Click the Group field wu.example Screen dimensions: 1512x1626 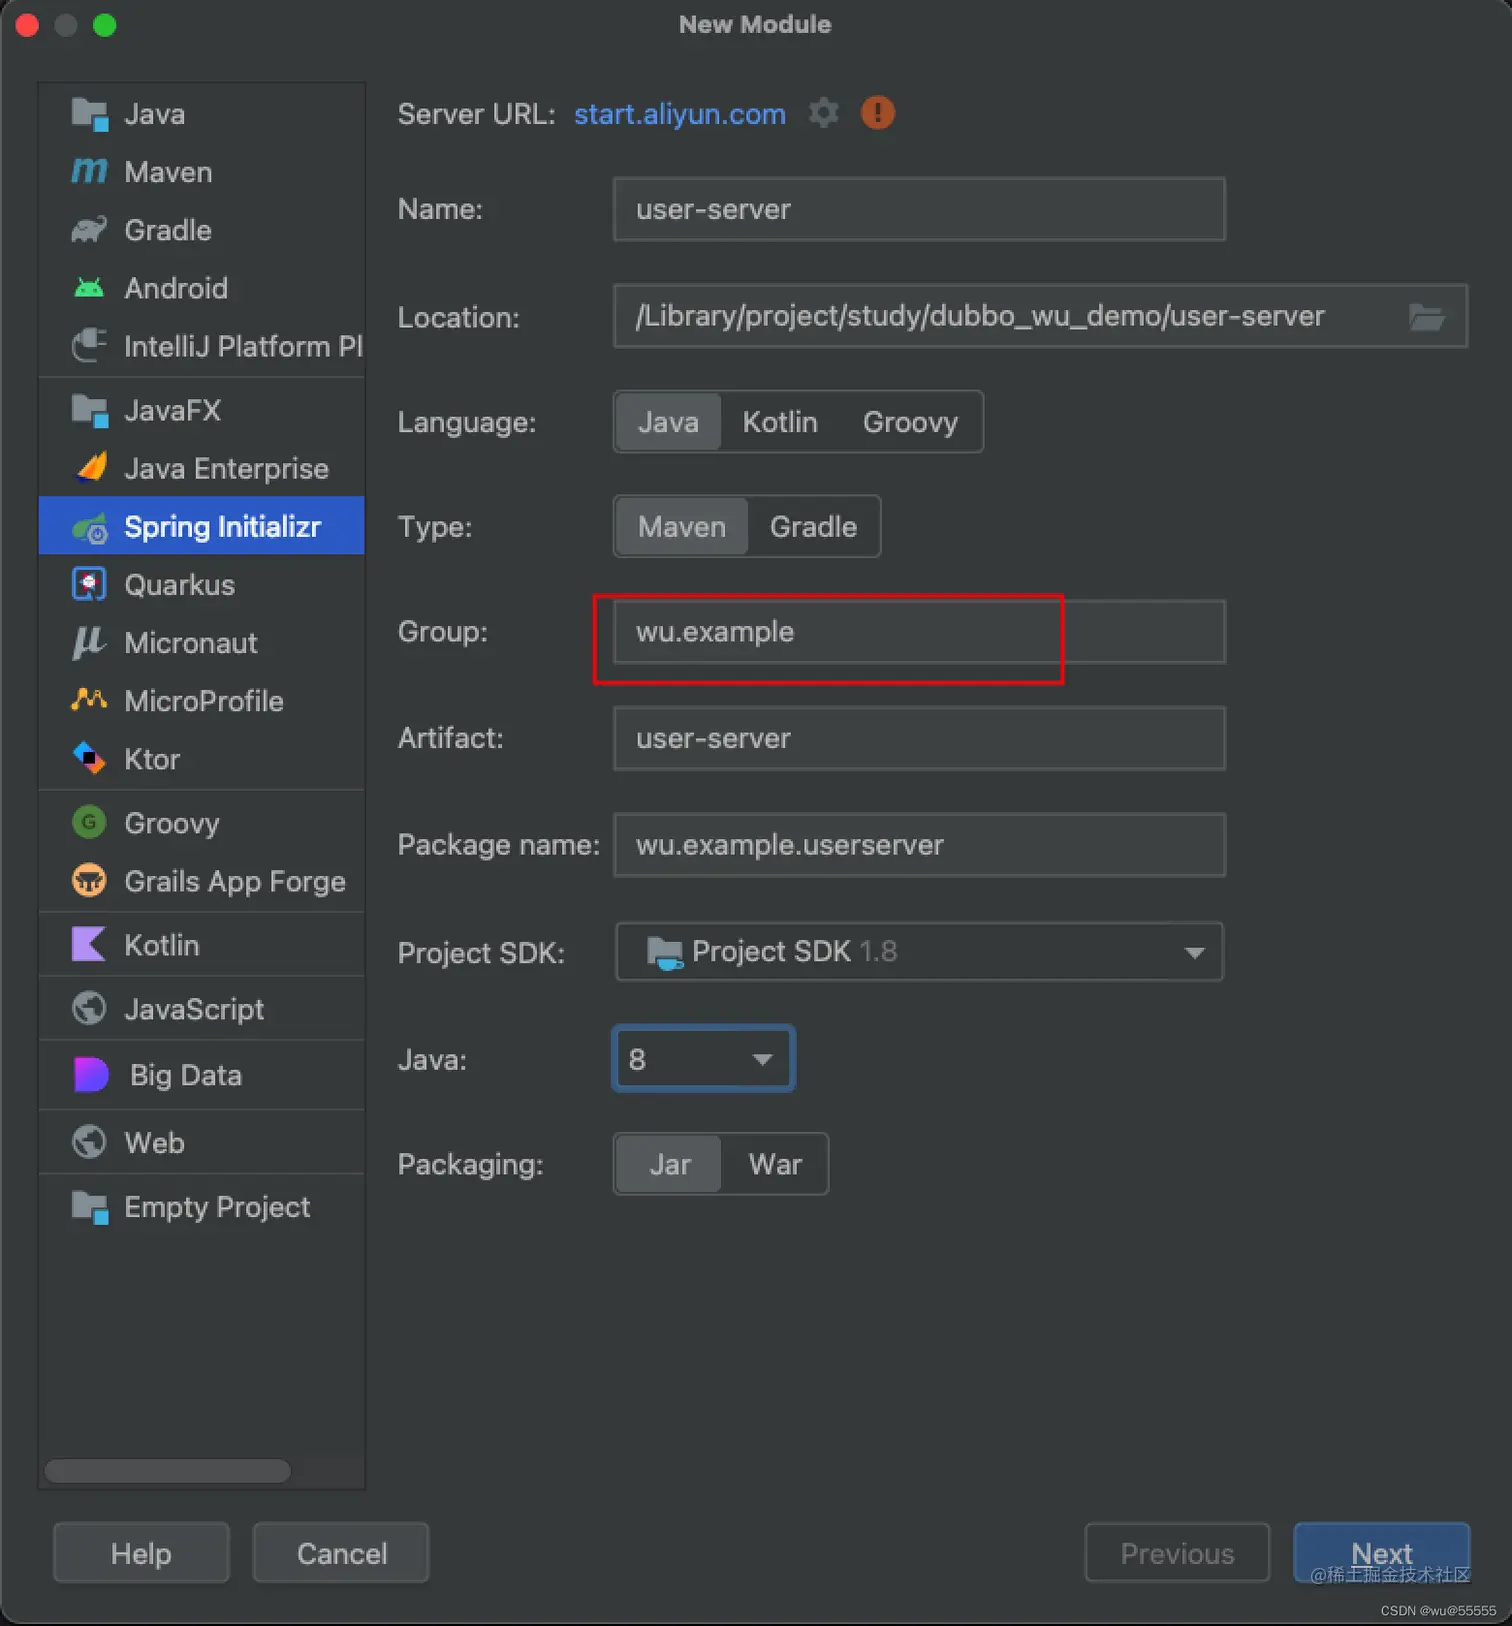(x=919, y=631)
